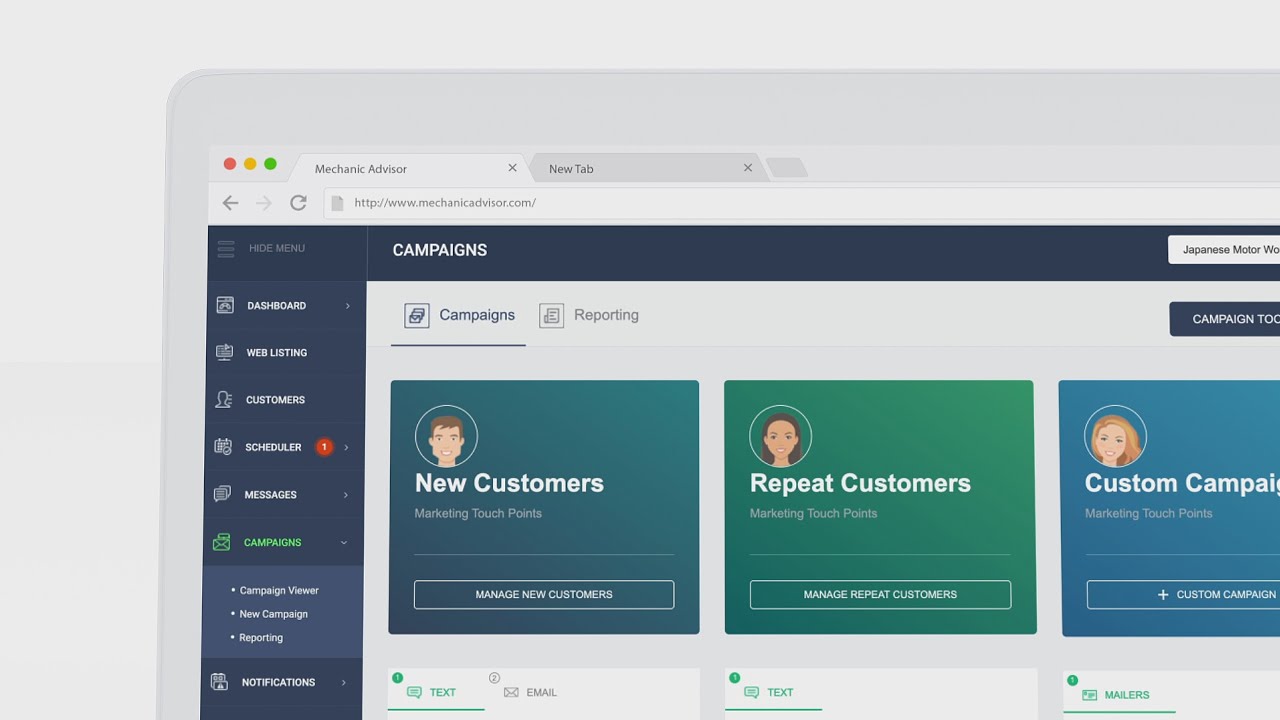The height and width of the screenshot is (720, 1280).
Task: Open a new browser tab with the blank tab button
Action: [787, 168]
